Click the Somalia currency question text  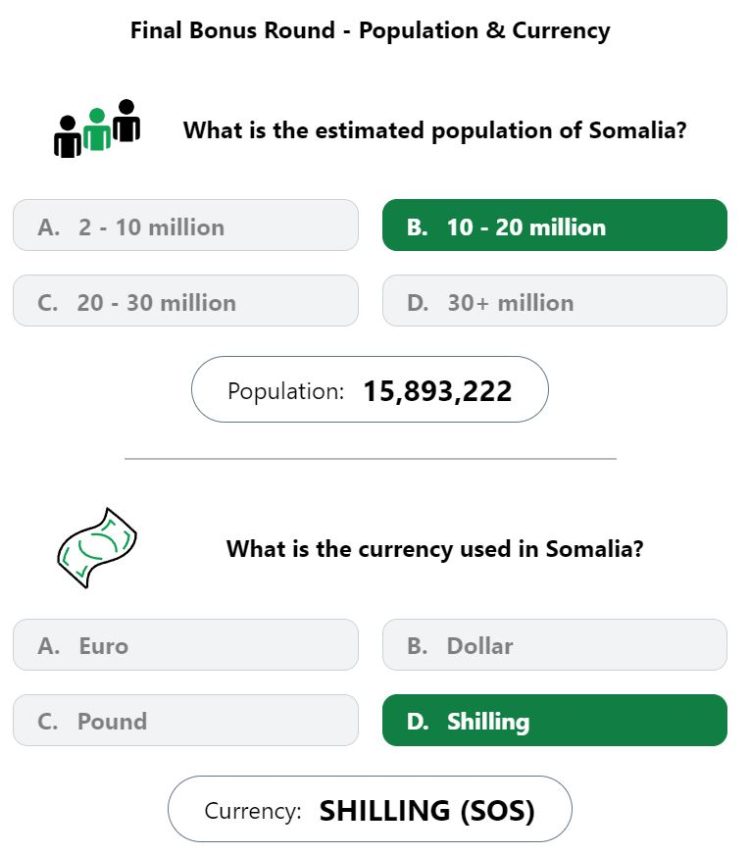[x=435, y=549]
